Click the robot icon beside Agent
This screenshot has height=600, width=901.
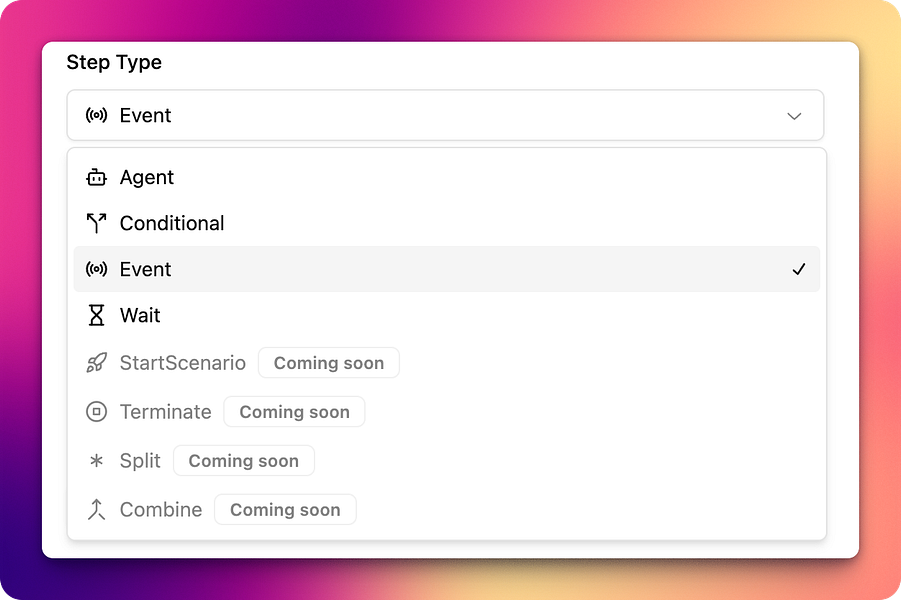[96, 178]
